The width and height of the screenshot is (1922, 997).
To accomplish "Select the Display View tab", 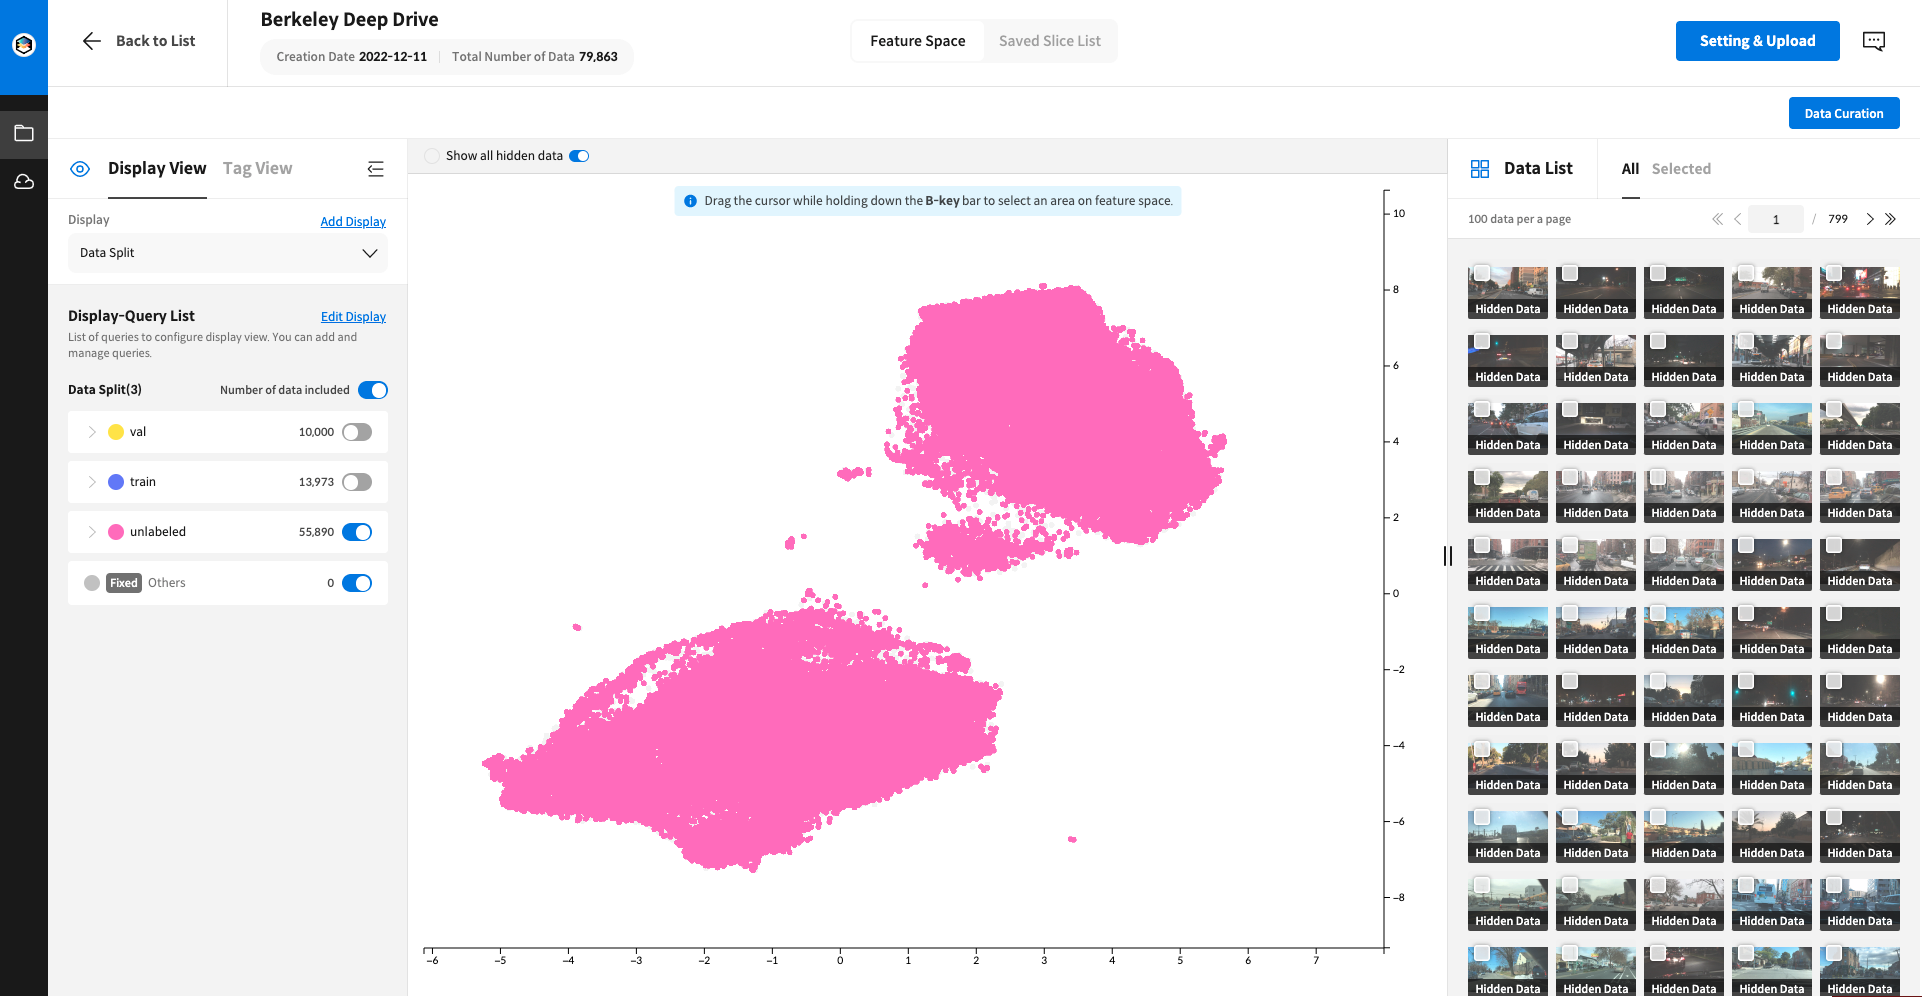I will pyautogui.click(x=157, y=168).
